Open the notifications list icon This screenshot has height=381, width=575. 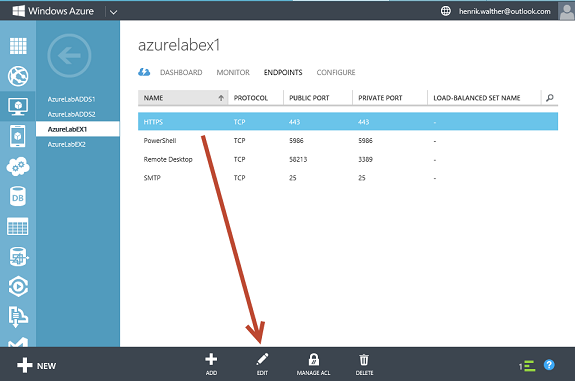(527, 366)
